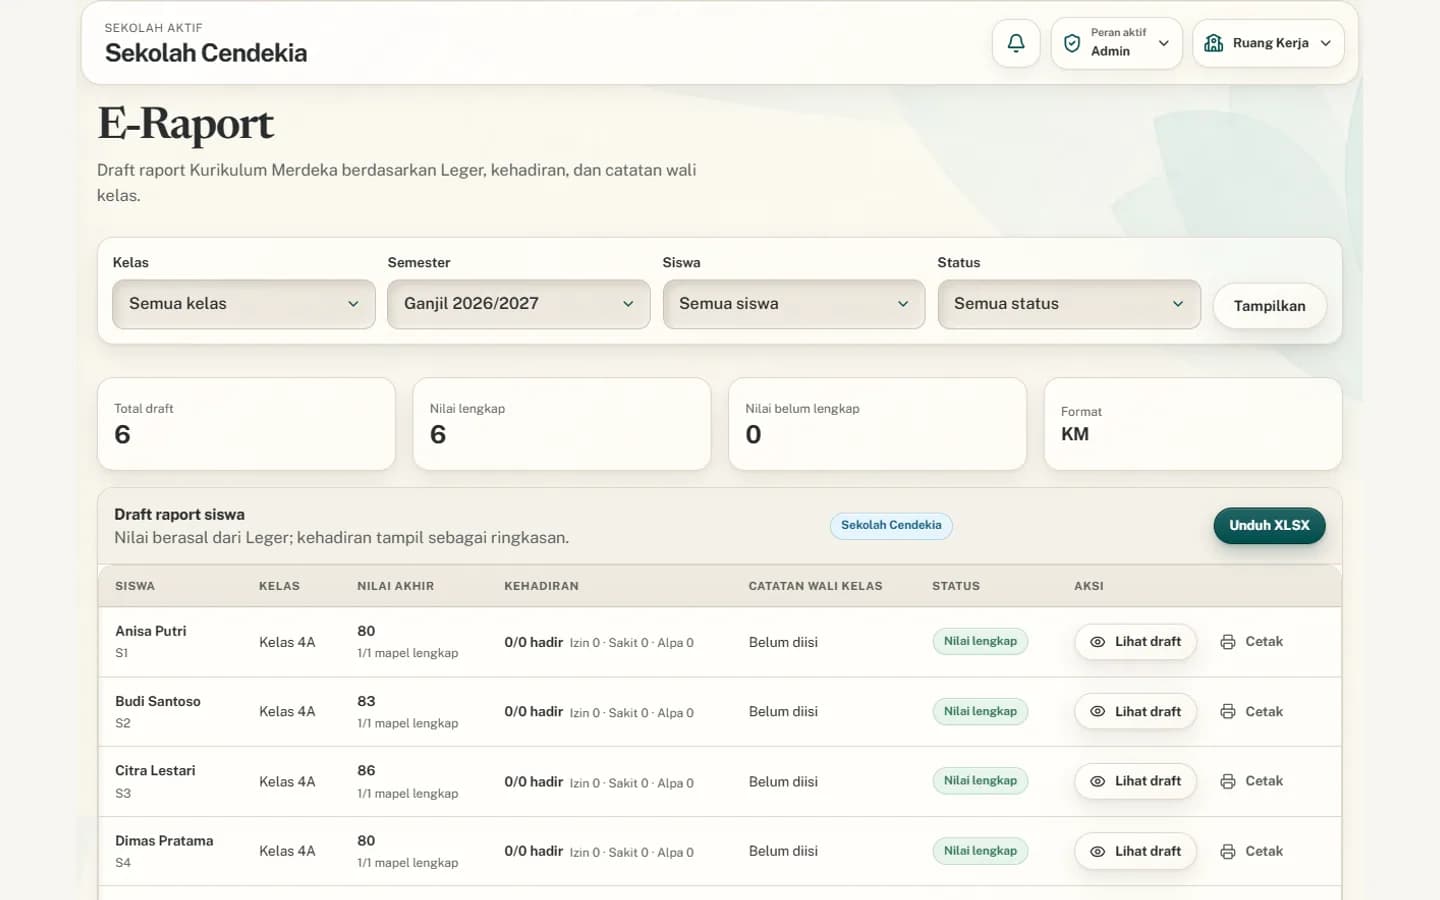The height and width of the screenshot is (900, 1440).
Task: Click the name Budi Santoso
Action: (x=158, y=701)
